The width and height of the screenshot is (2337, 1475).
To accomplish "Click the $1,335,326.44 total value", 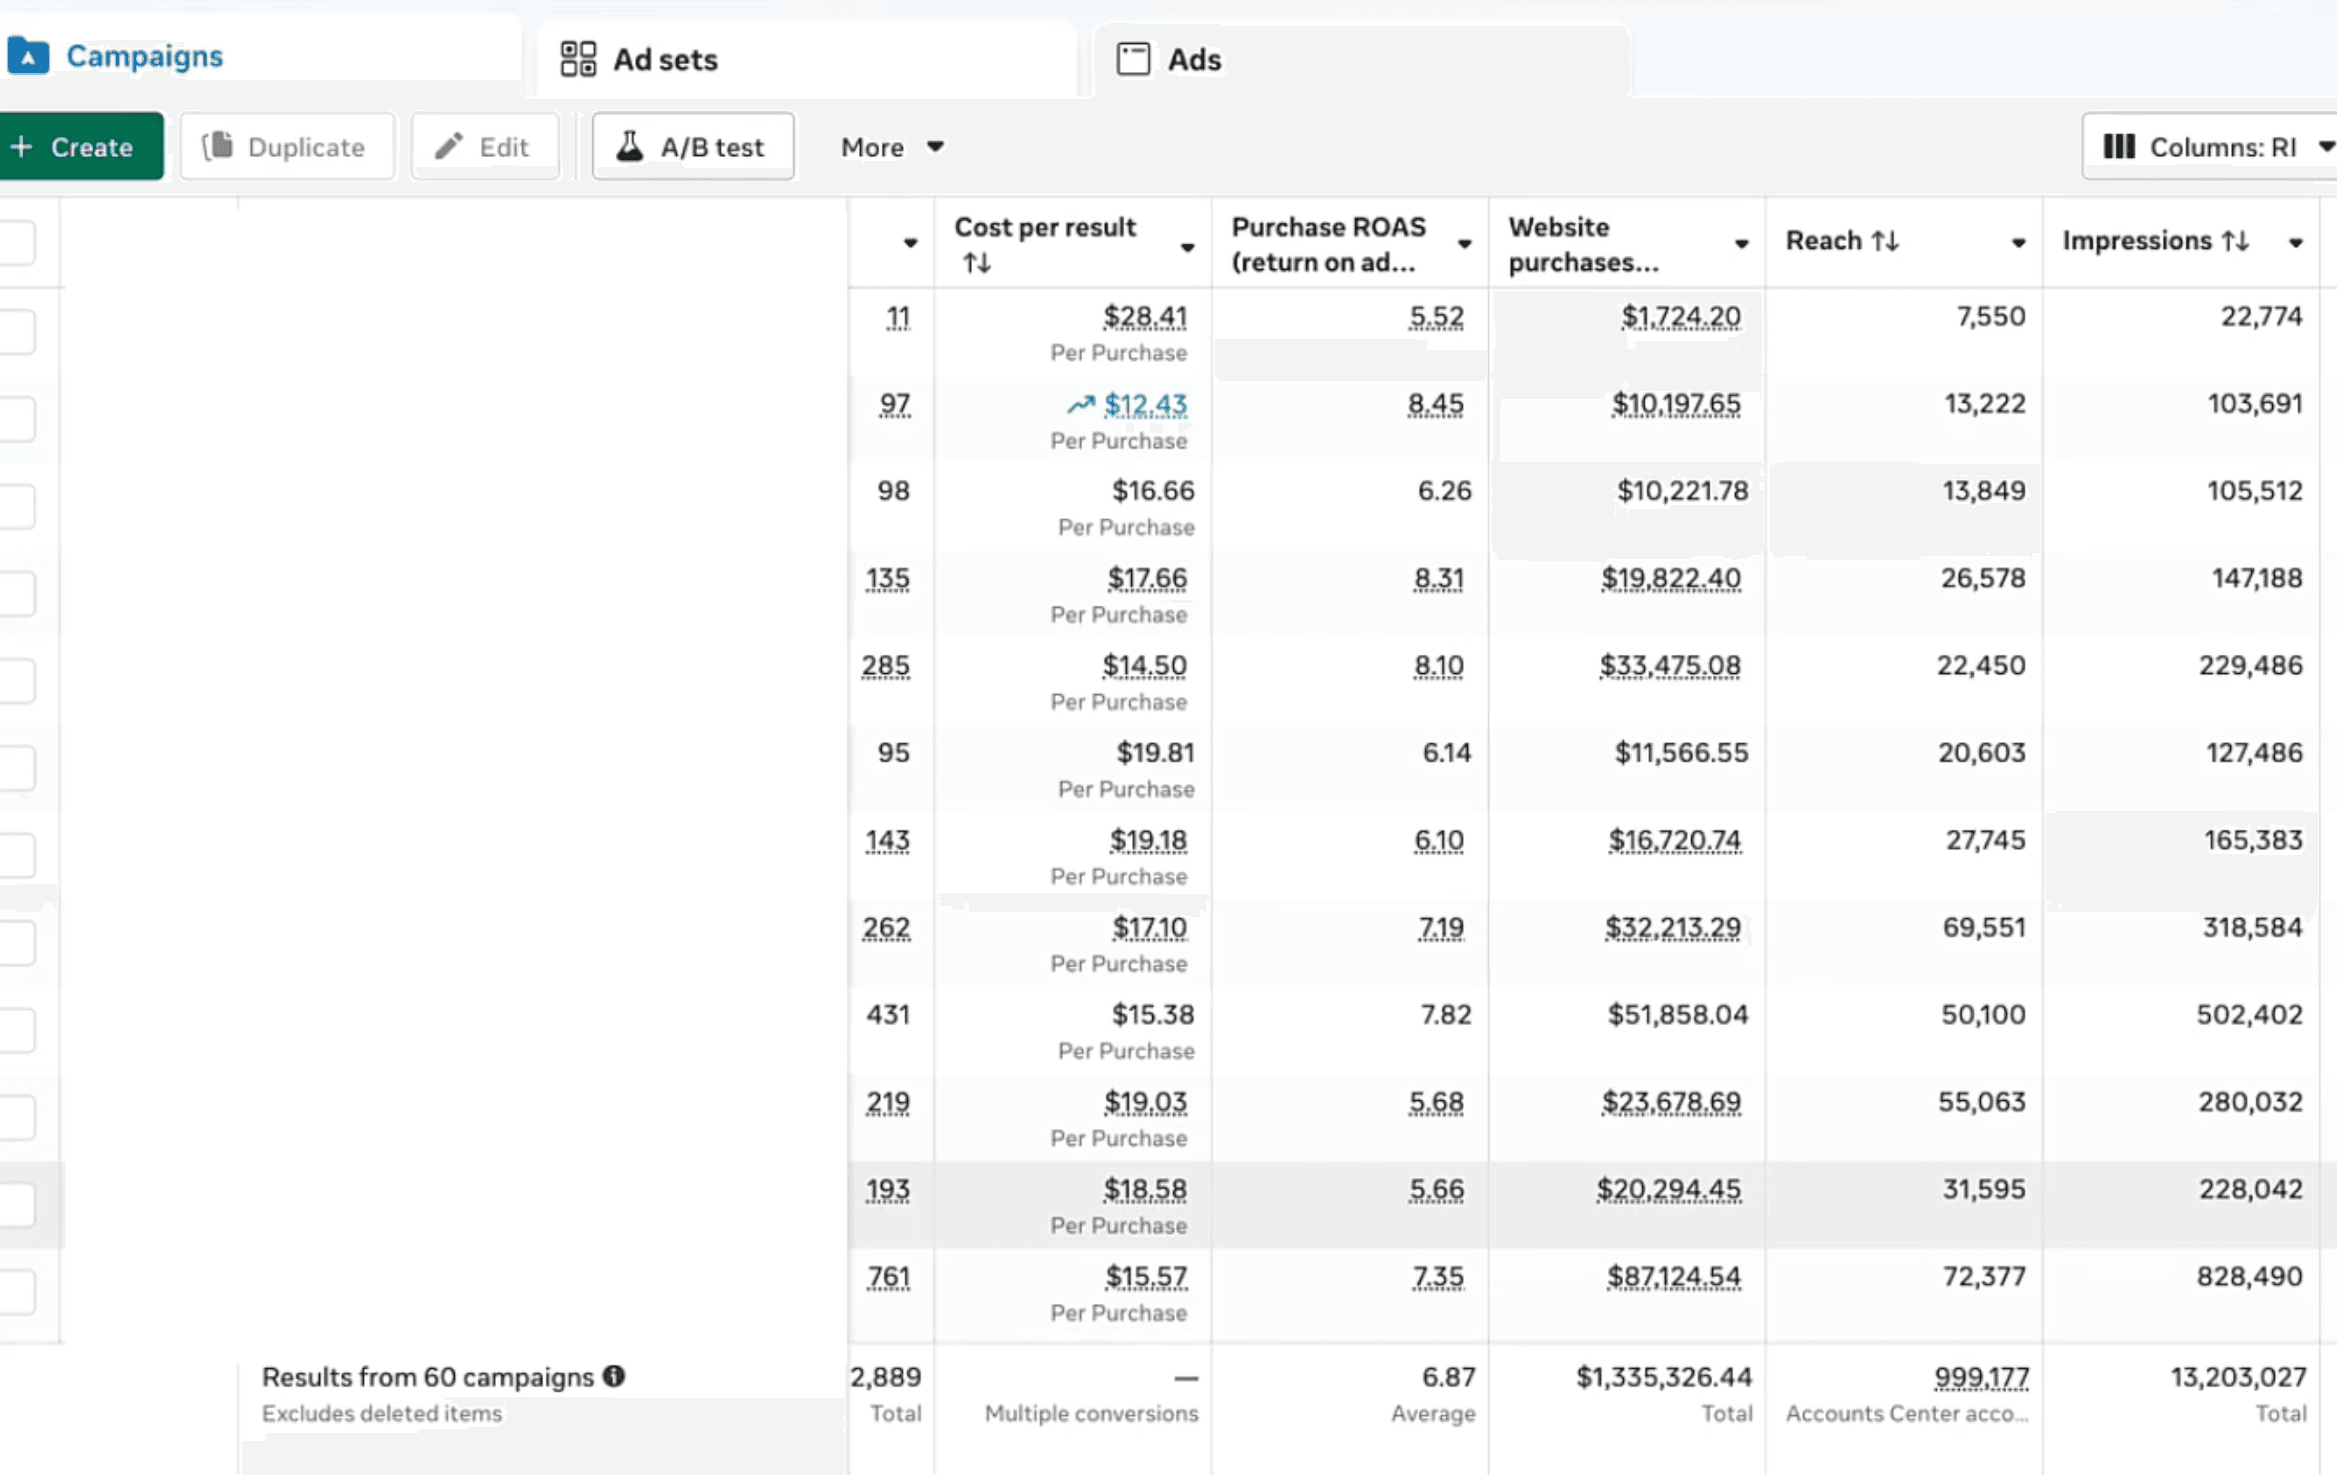I will tap(1664, 1378).
